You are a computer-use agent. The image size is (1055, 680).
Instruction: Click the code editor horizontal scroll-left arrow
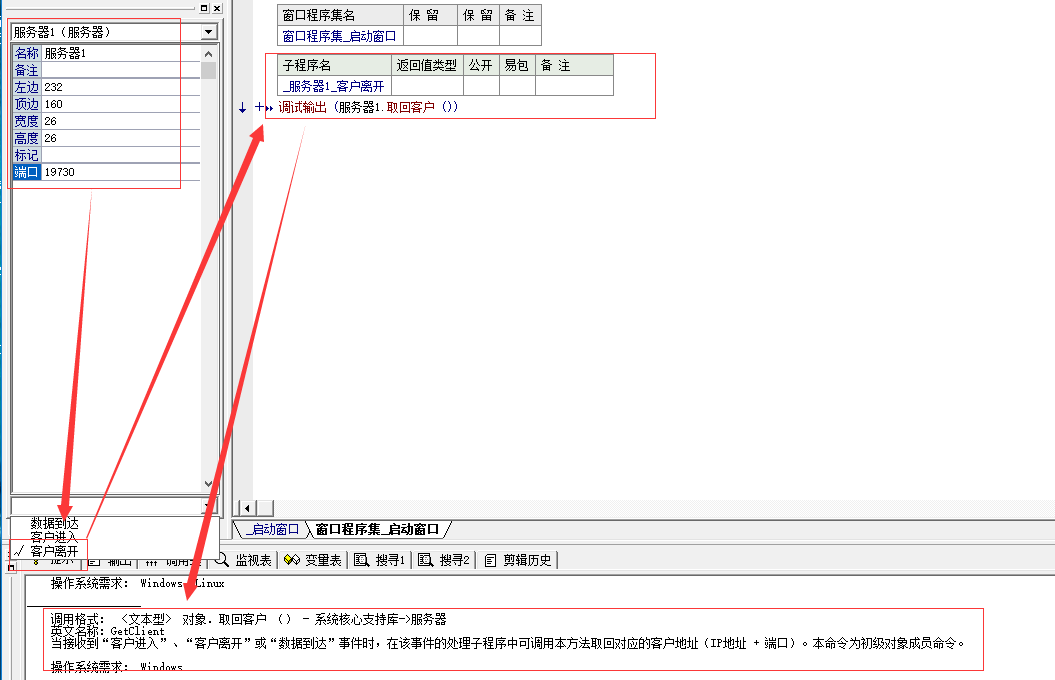[x=247, y=508]
